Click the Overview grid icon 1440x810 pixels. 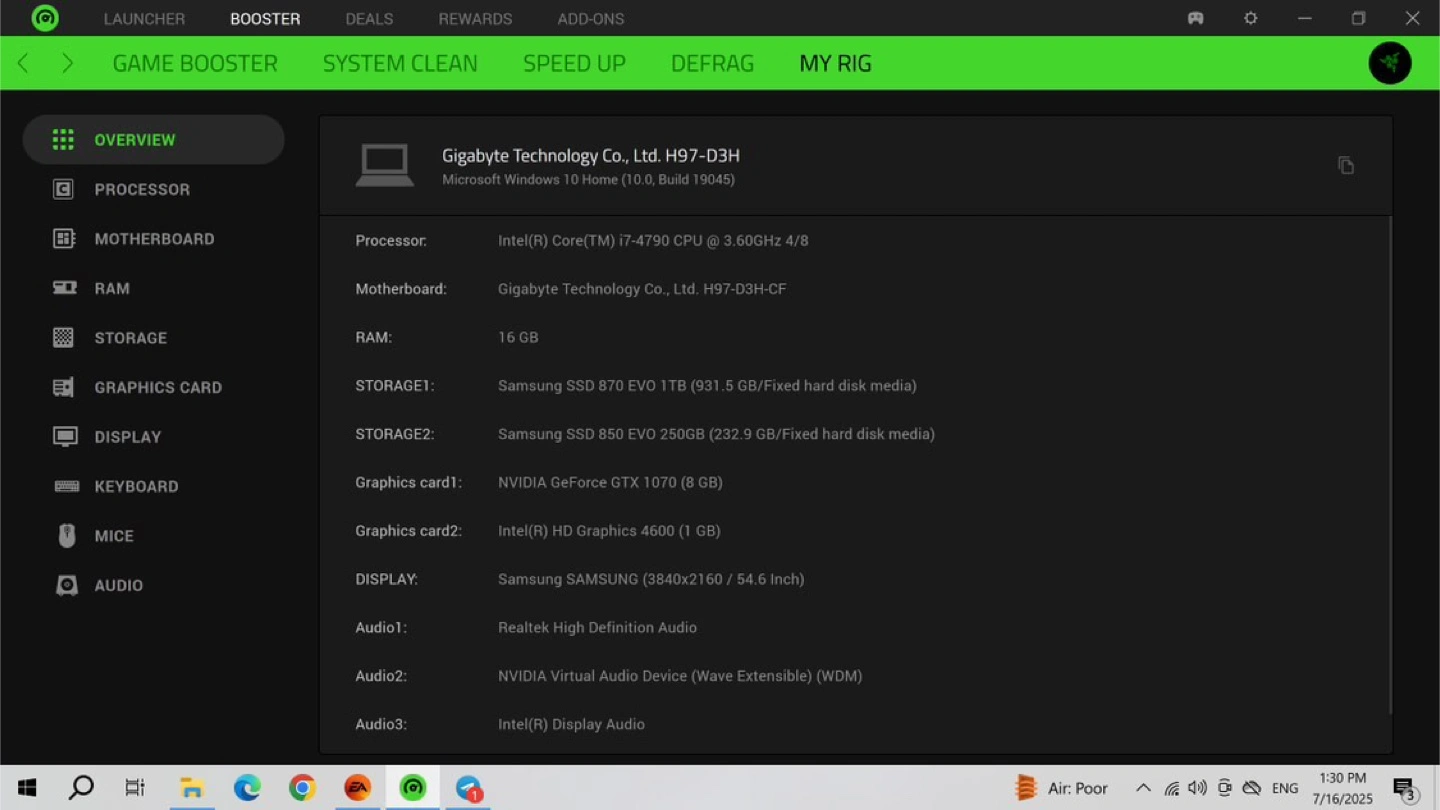tap(63, 140)
